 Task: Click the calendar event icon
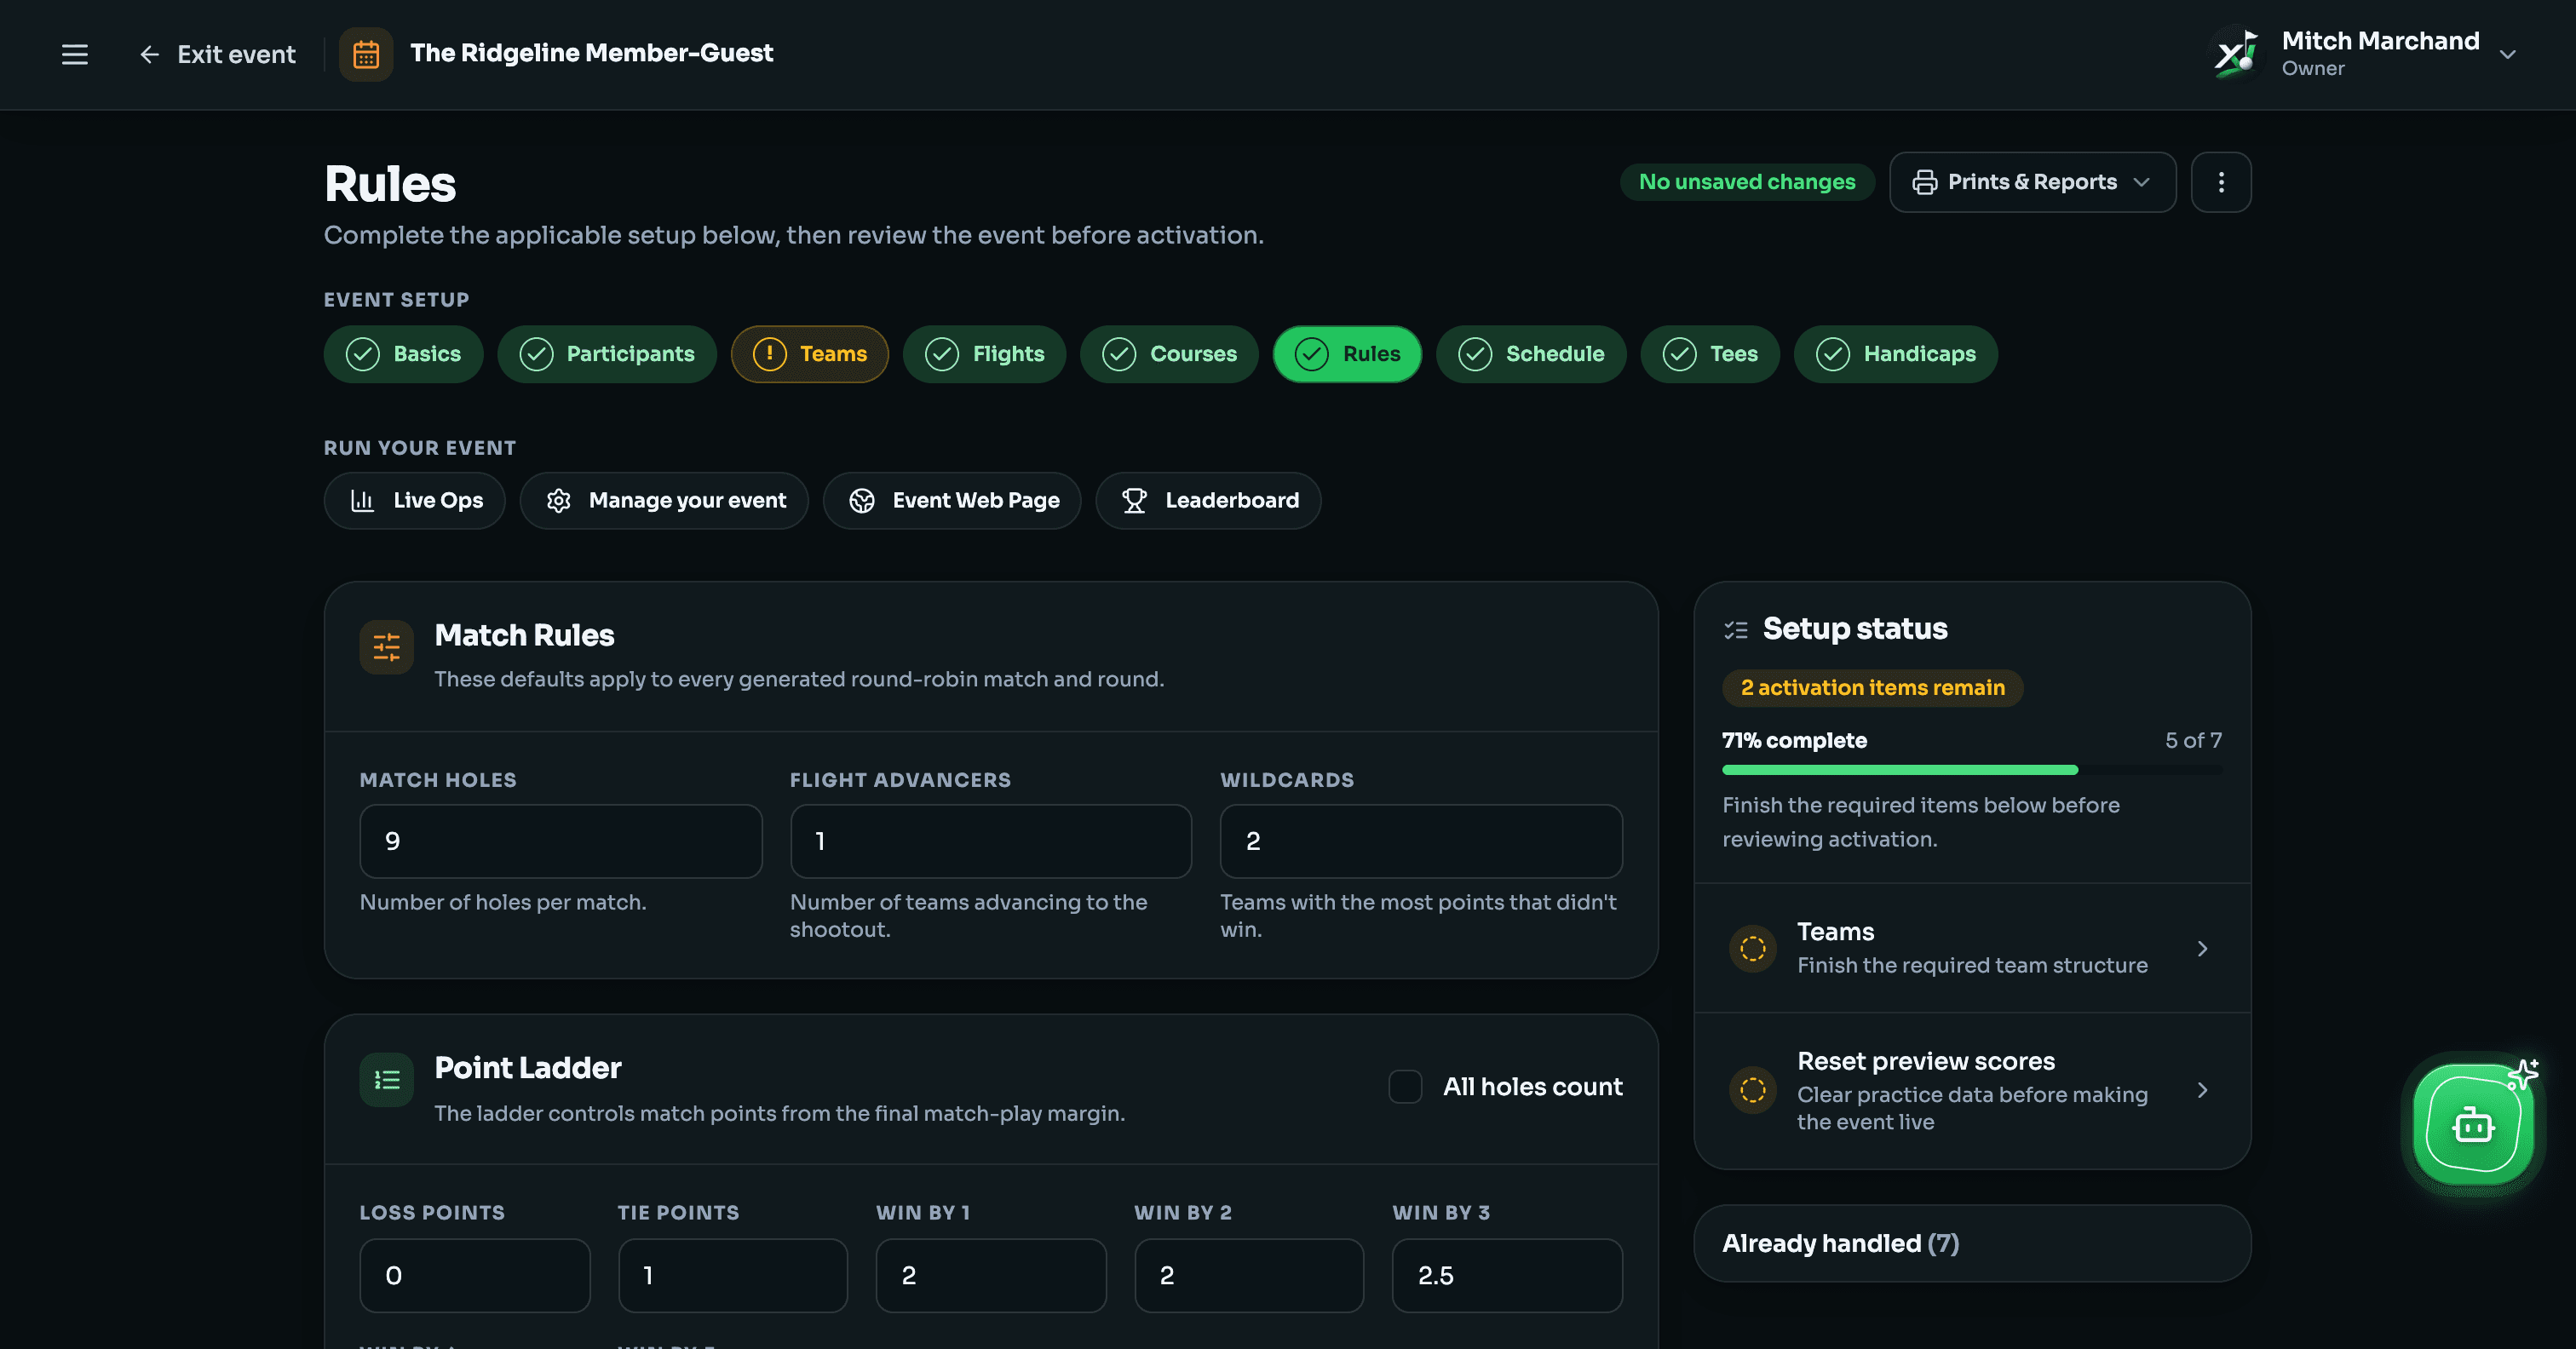click(366, 54)
